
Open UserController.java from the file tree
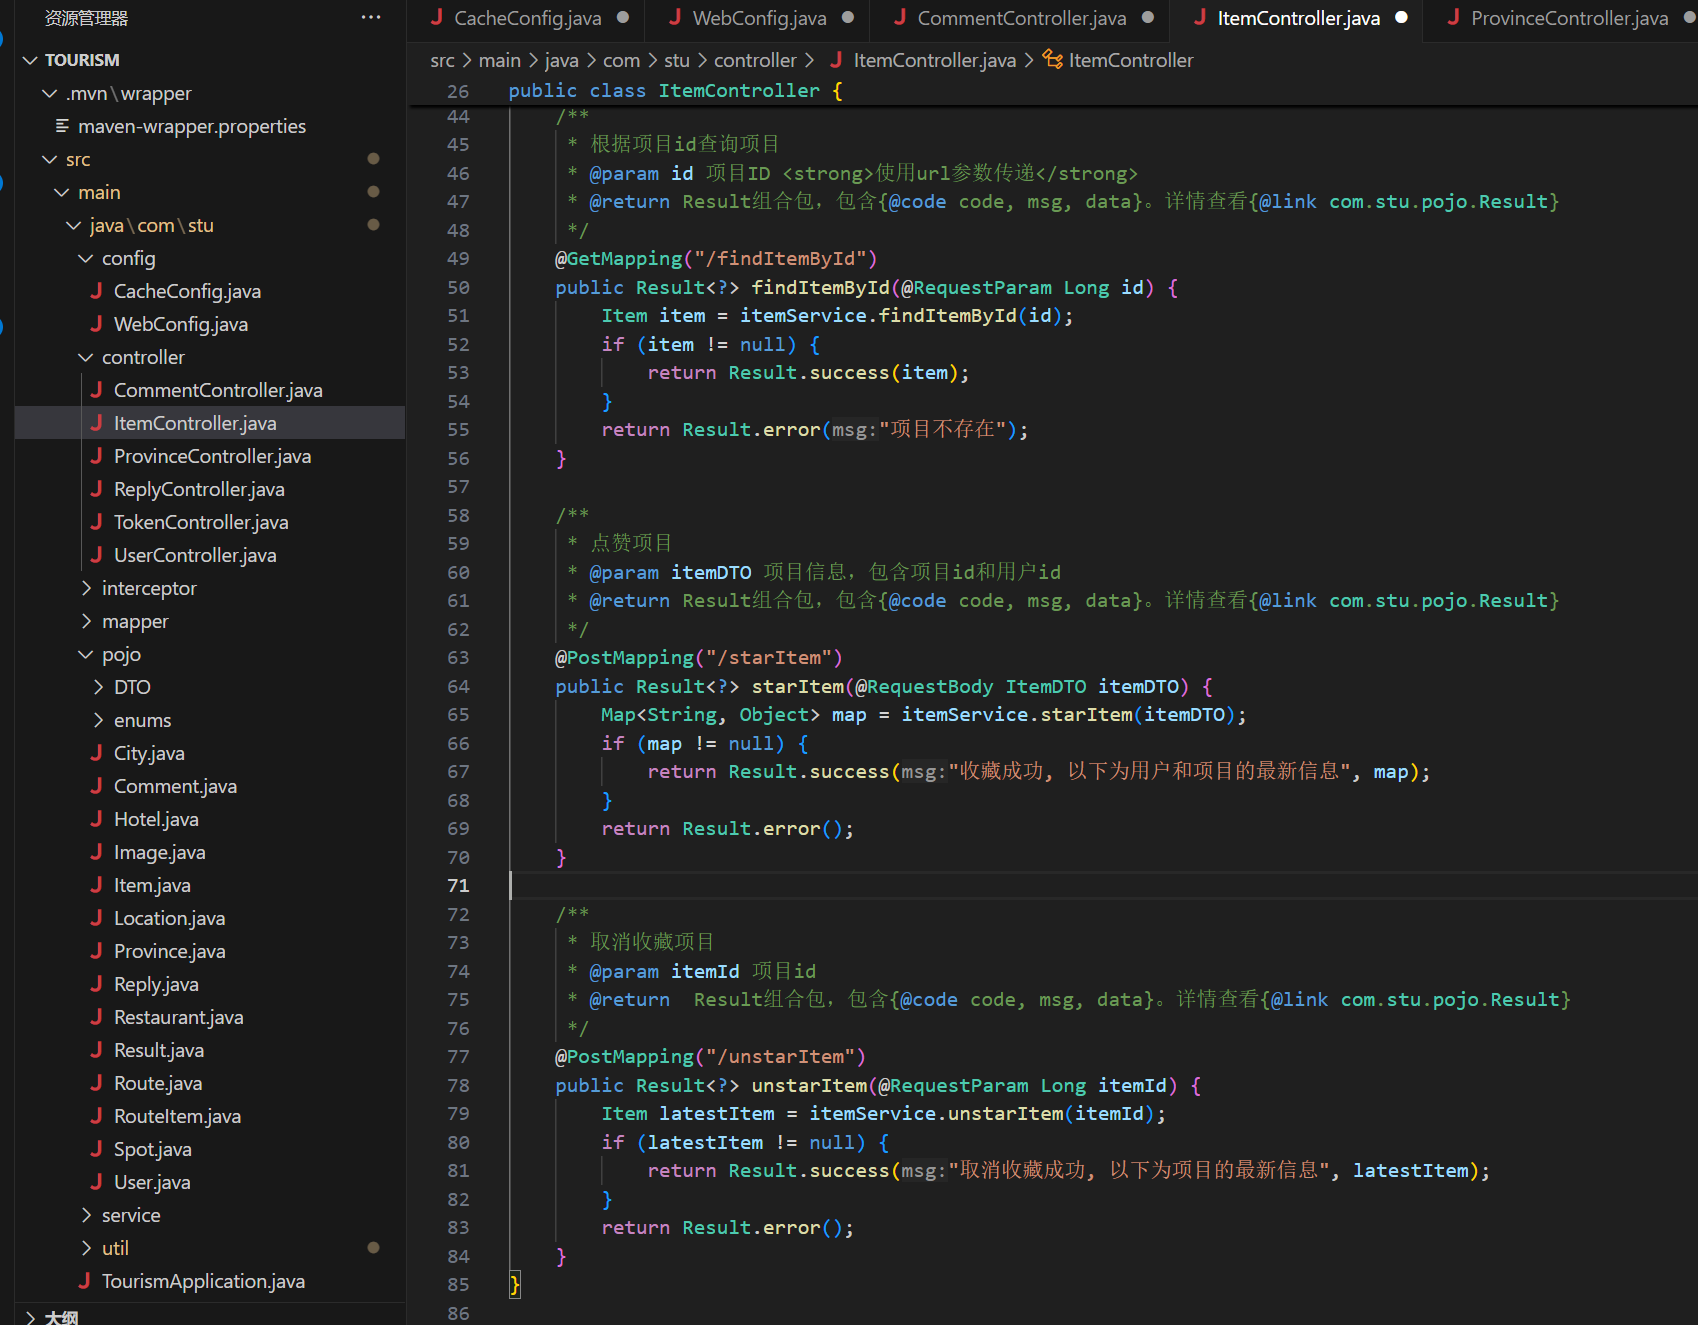click(195, 555)
